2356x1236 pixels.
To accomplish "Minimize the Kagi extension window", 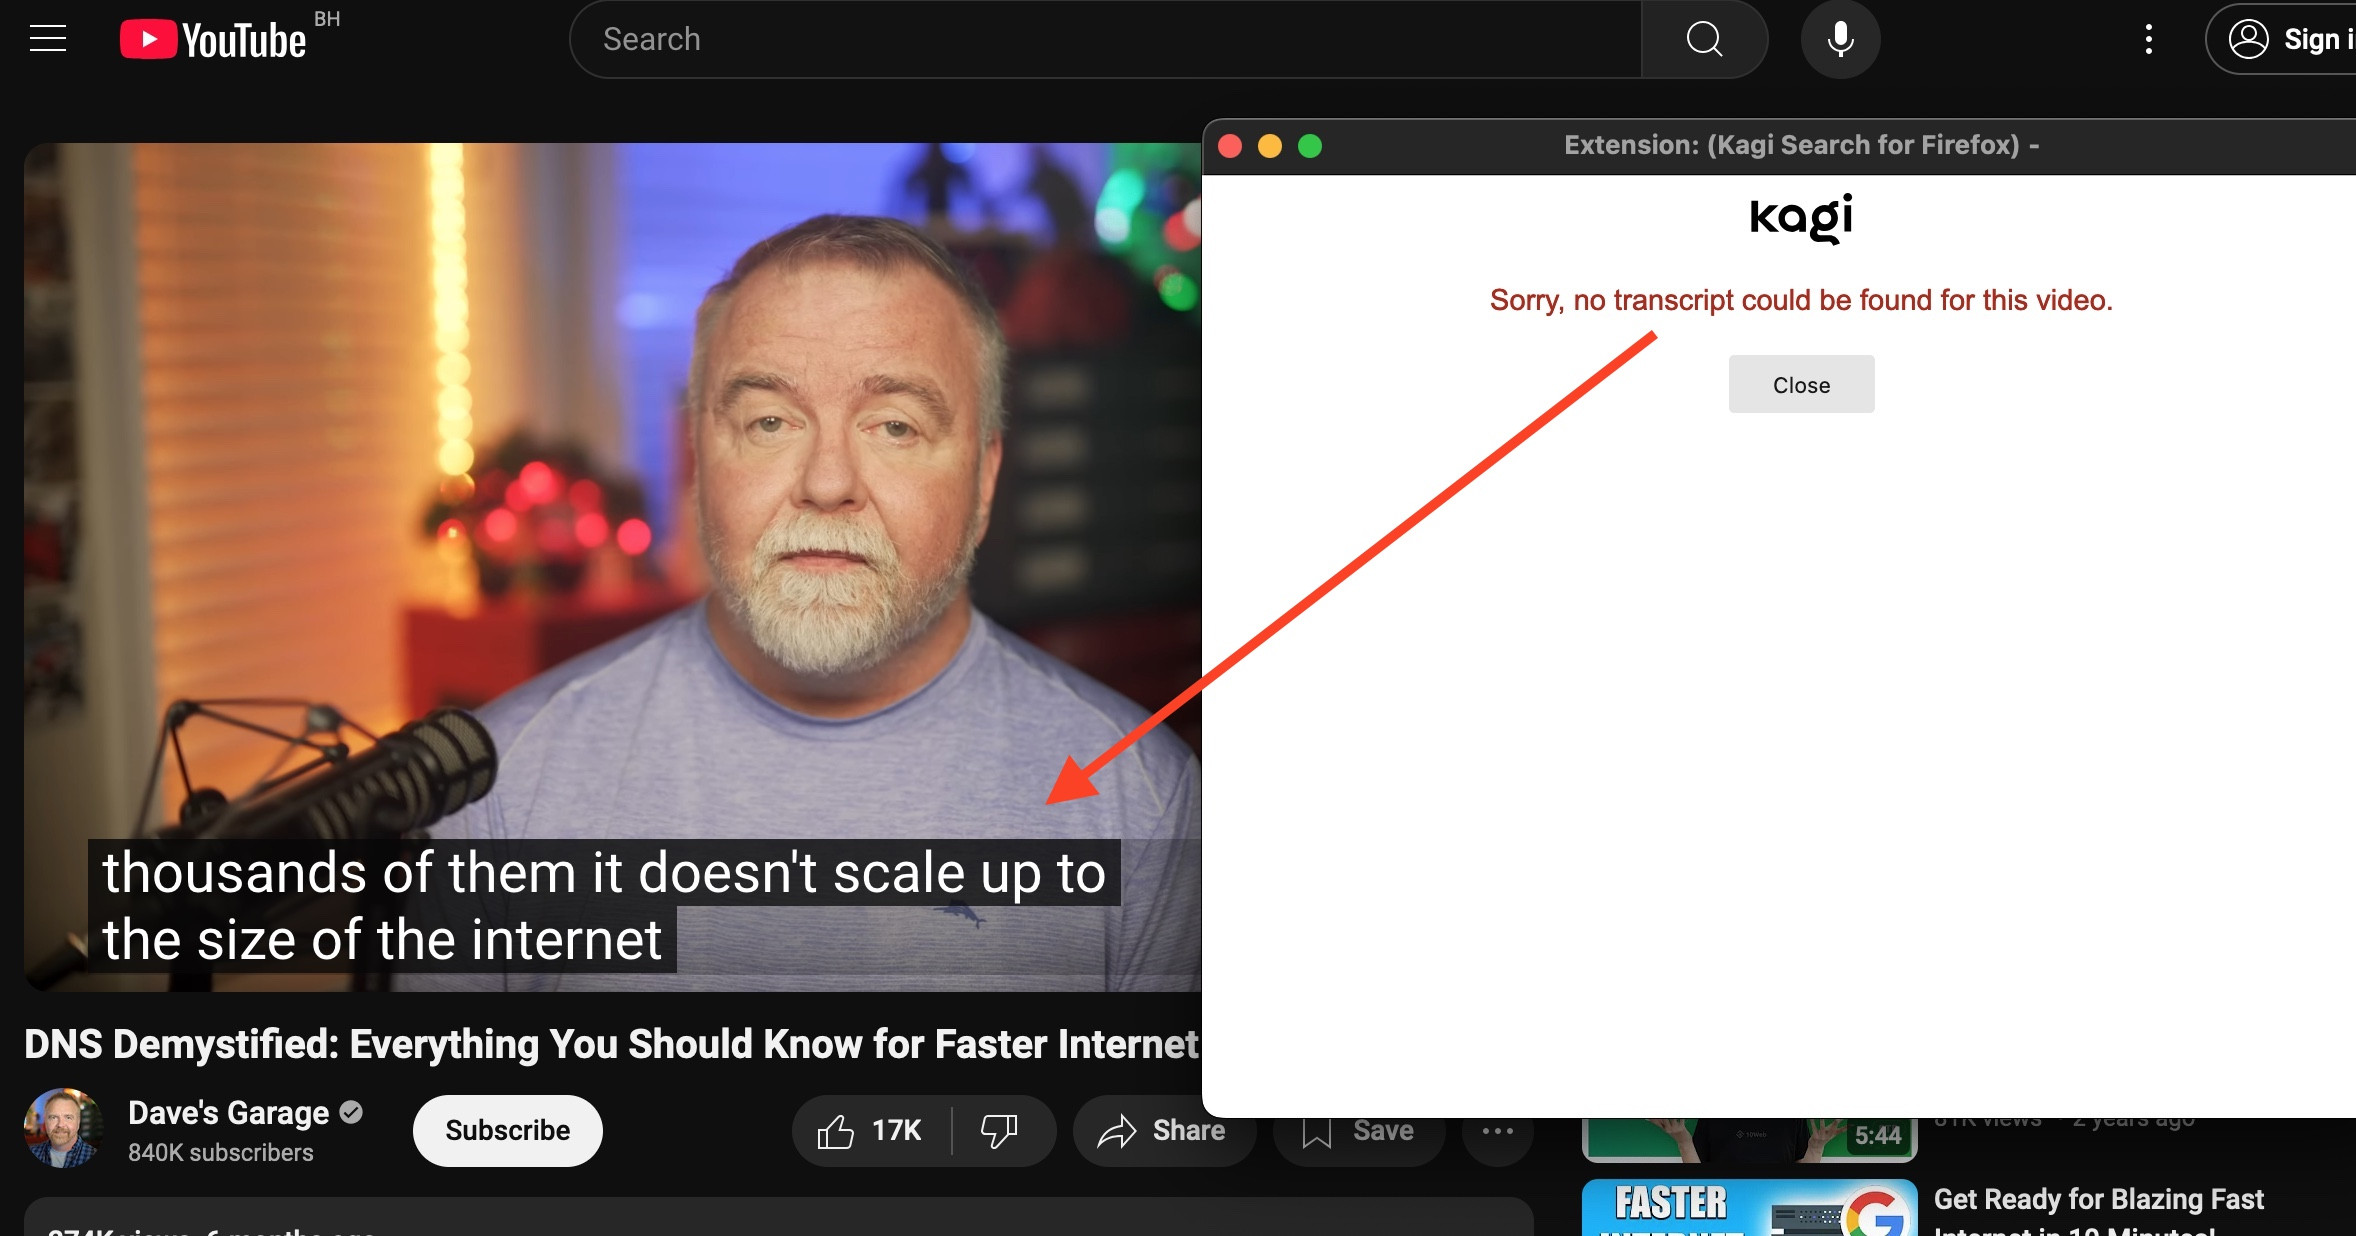I will [1270, 147].
